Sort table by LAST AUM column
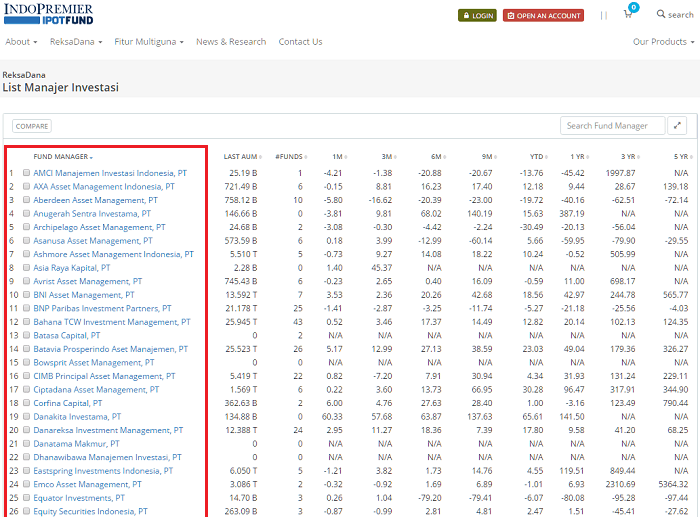The height and width of the screenshot is (517, 700). [x=240, y=157]
